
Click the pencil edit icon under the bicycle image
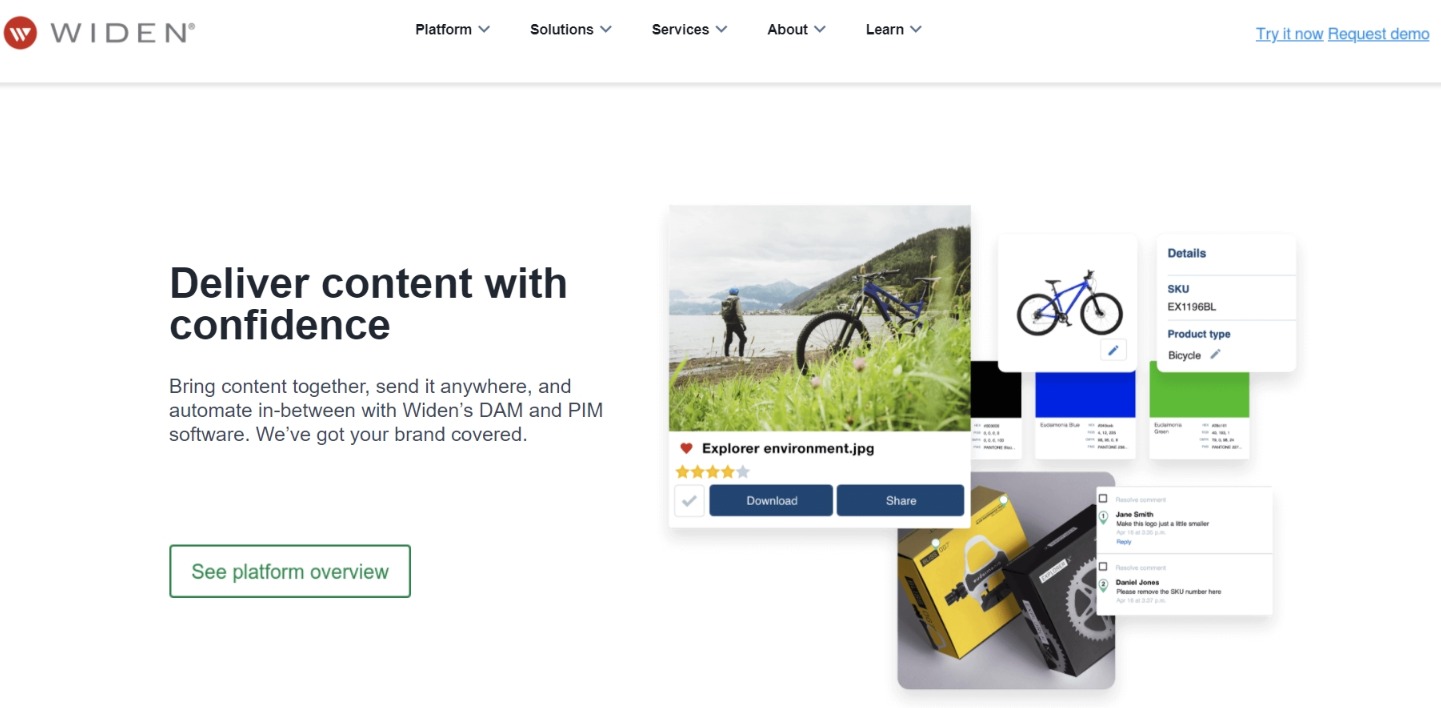tap(1113, 350)
